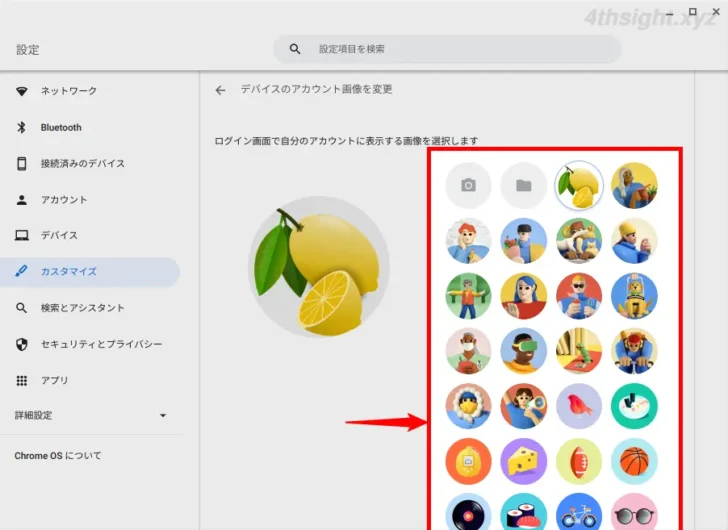The width and height of the screenshot is (728, 530).
Task: Open アプリ in the sidebar
Action: pos(91,381)
